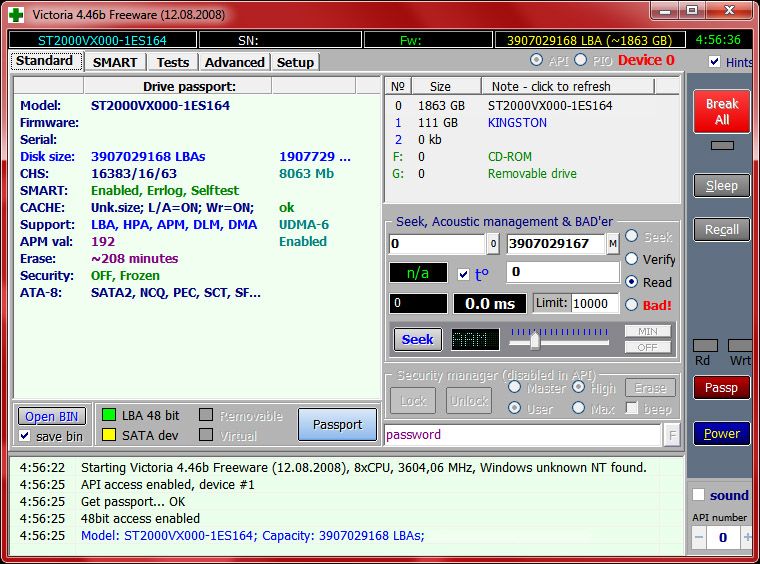Viewport: 760px width, 564px height.
Task: Toggle the Hints checkbox
Action: tap(714, 62)
